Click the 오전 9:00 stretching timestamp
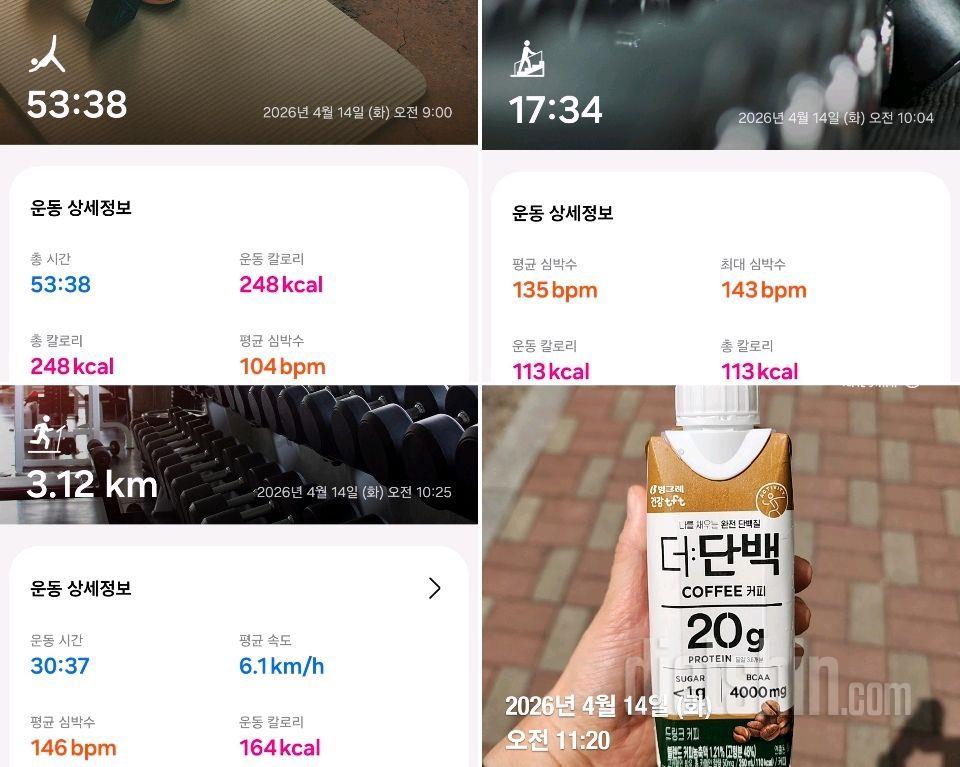Screen dimensions: 960x767 click(x=358, y=112)
